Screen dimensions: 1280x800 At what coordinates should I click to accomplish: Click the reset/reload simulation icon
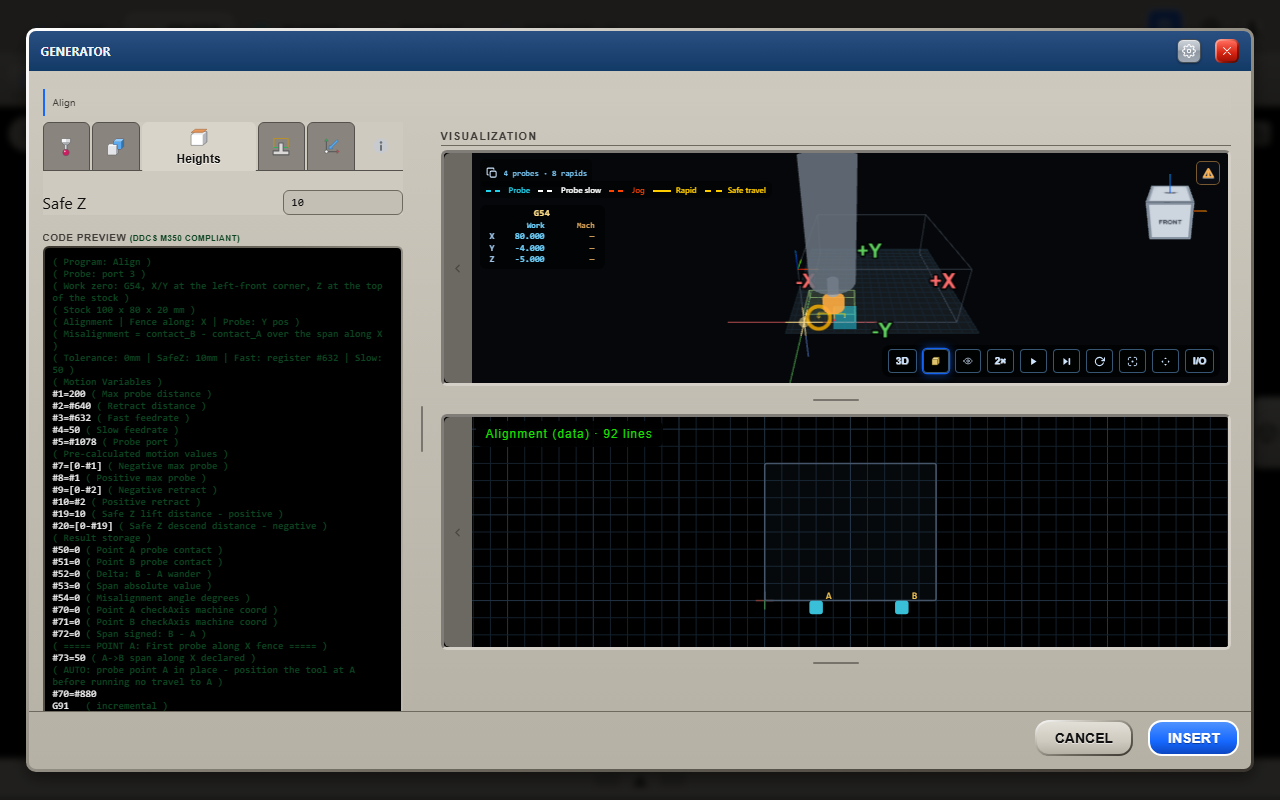[1099, 361]
